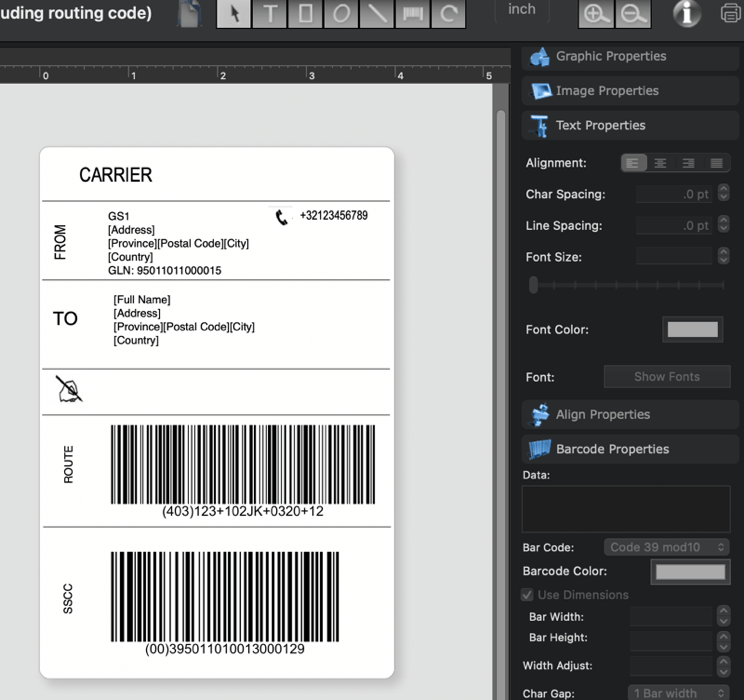Image resolution: width=744 pixels, height=700 pixels.
Task: Click the Bar Width input field
Action: (671, 616)
